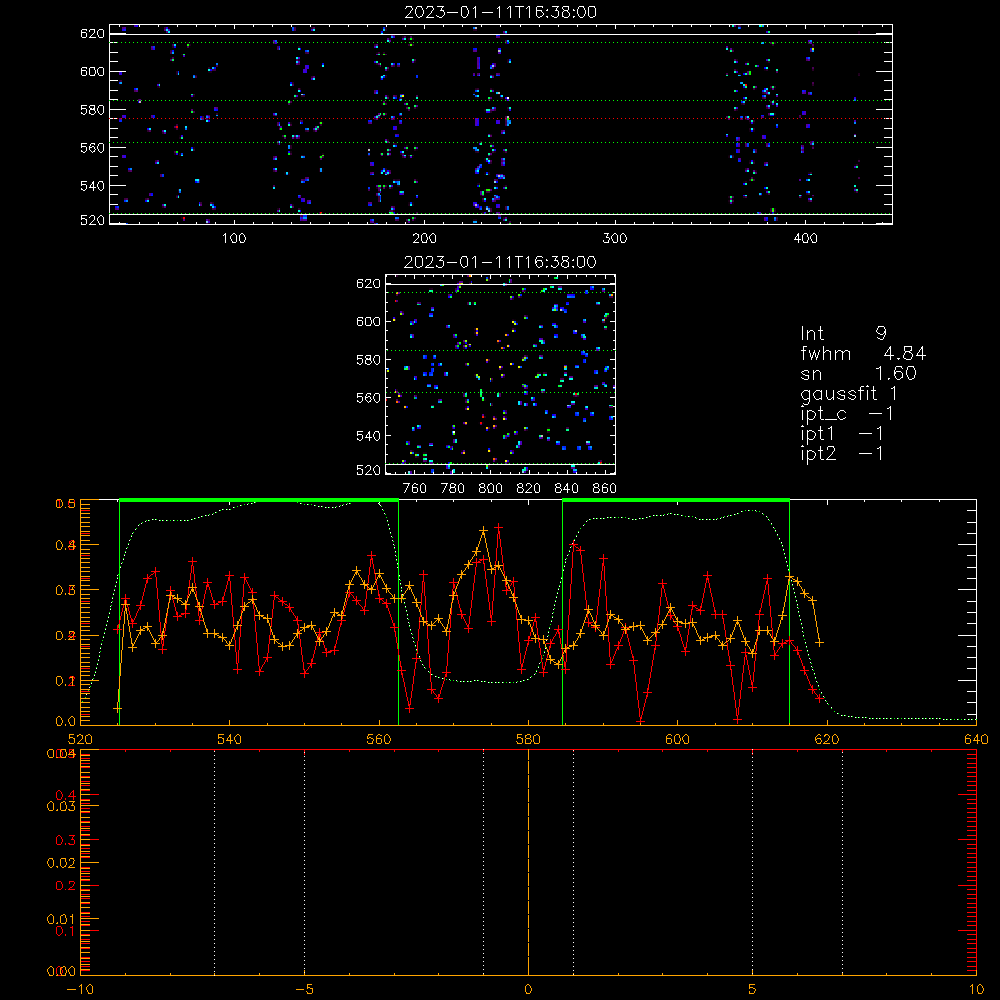Viewport: 1000px width, 1000px height.
Task: Click x-axis label 400 on top image panel
Action: [x=805, y=239]
